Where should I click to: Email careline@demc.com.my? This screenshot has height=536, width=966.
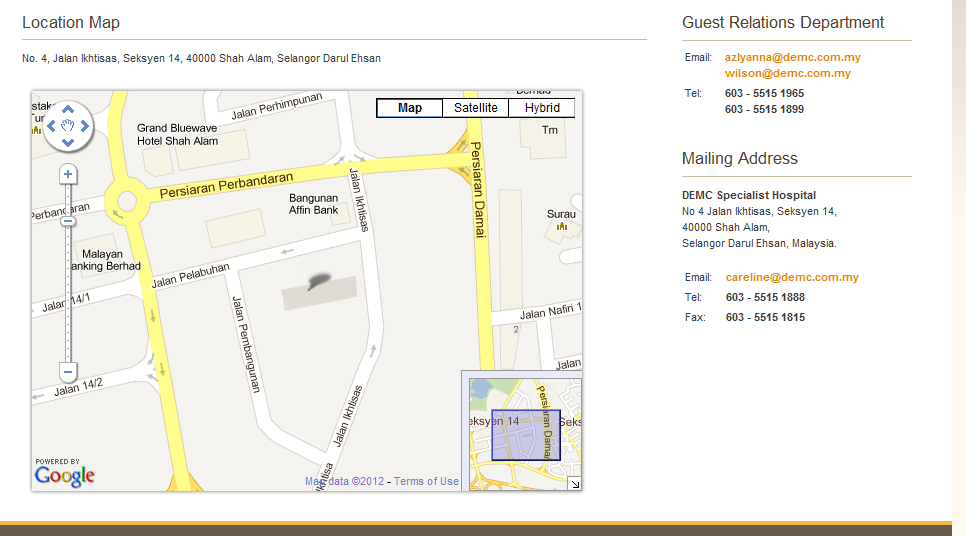click(792, 277)
